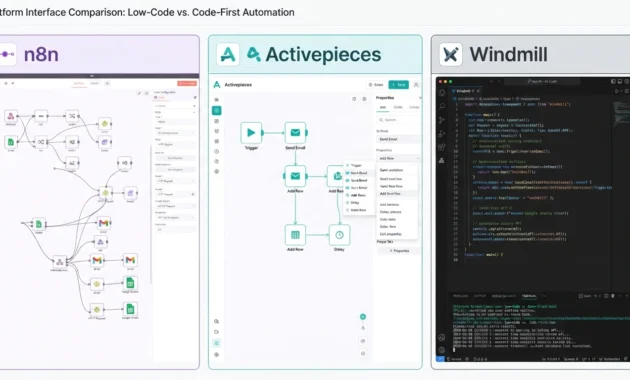Open Search in the Windmill editor activity bar

(x=442, y=106)
